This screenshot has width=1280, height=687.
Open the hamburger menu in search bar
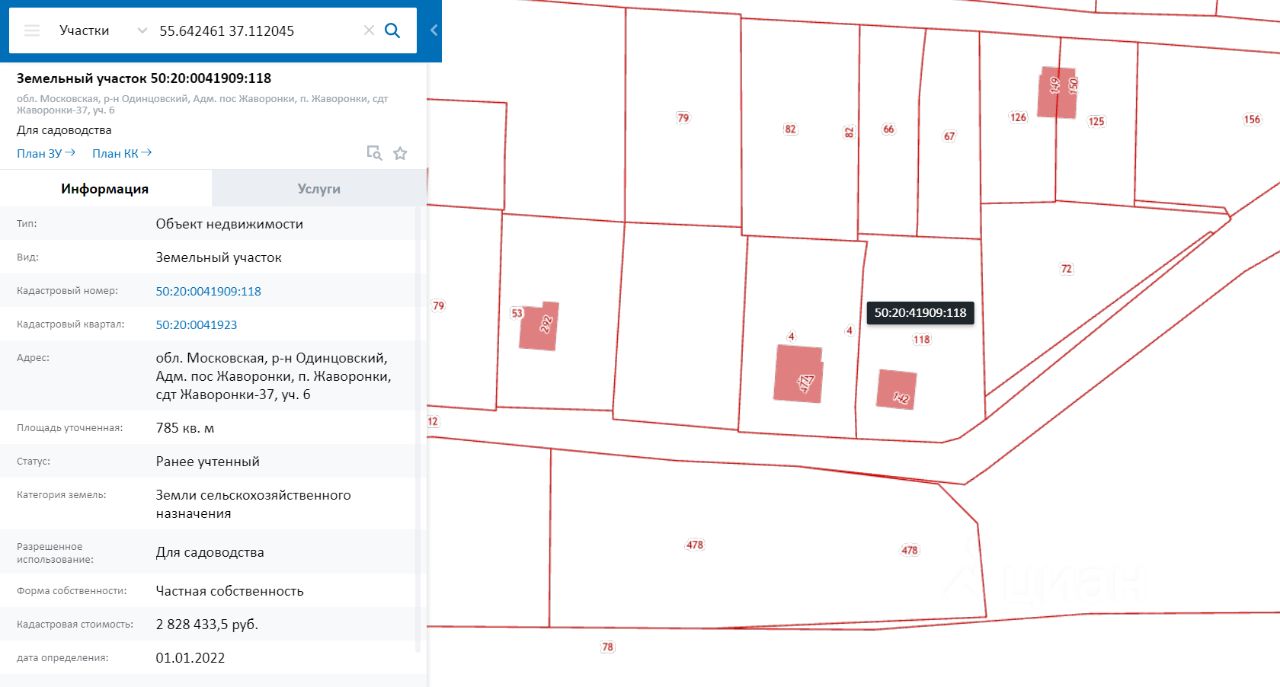[x=32, y=30]
